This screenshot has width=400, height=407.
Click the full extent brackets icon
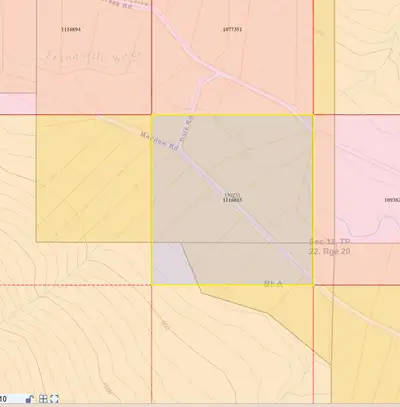click(54, 399)
